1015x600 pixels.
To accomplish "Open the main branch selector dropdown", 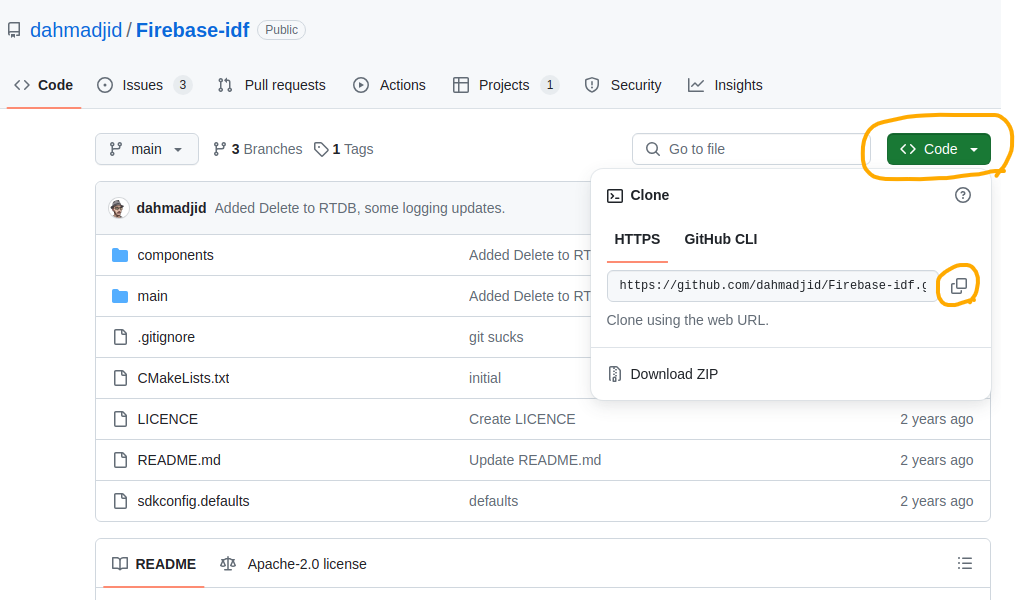I will click(x=147, y=149).
